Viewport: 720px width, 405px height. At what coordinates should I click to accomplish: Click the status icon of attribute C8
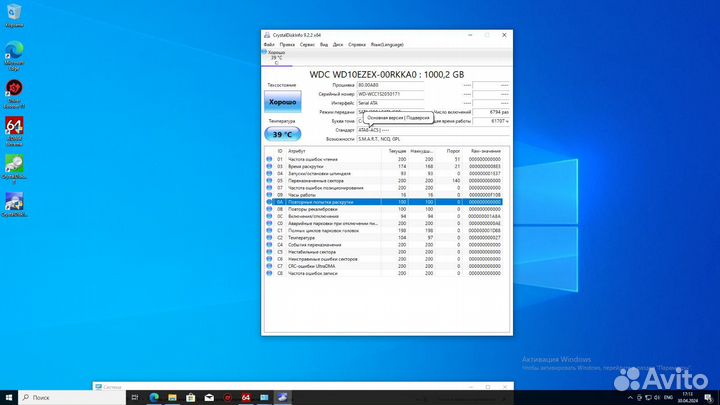coord(269,273)
